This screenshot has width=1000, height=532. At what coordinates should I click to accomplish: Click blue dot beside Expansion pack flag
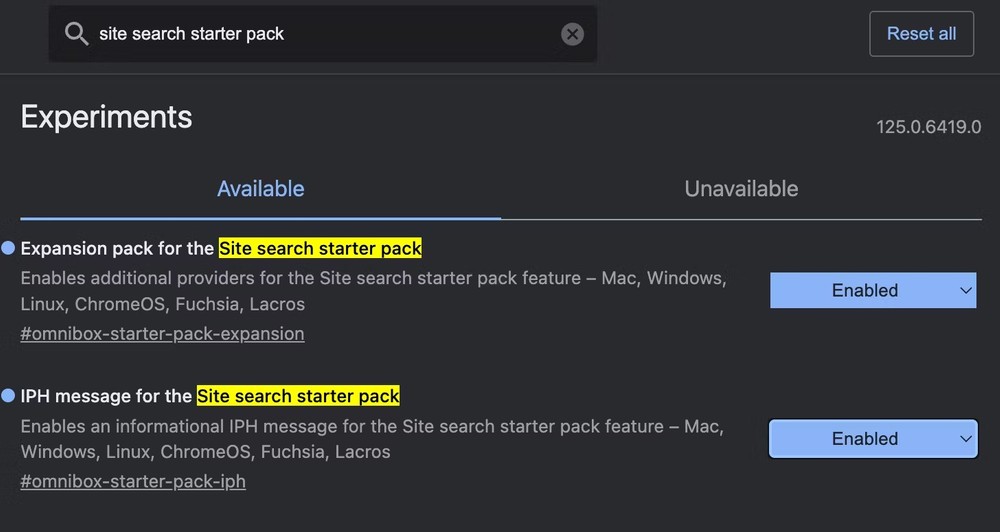[x=9, y=248]
